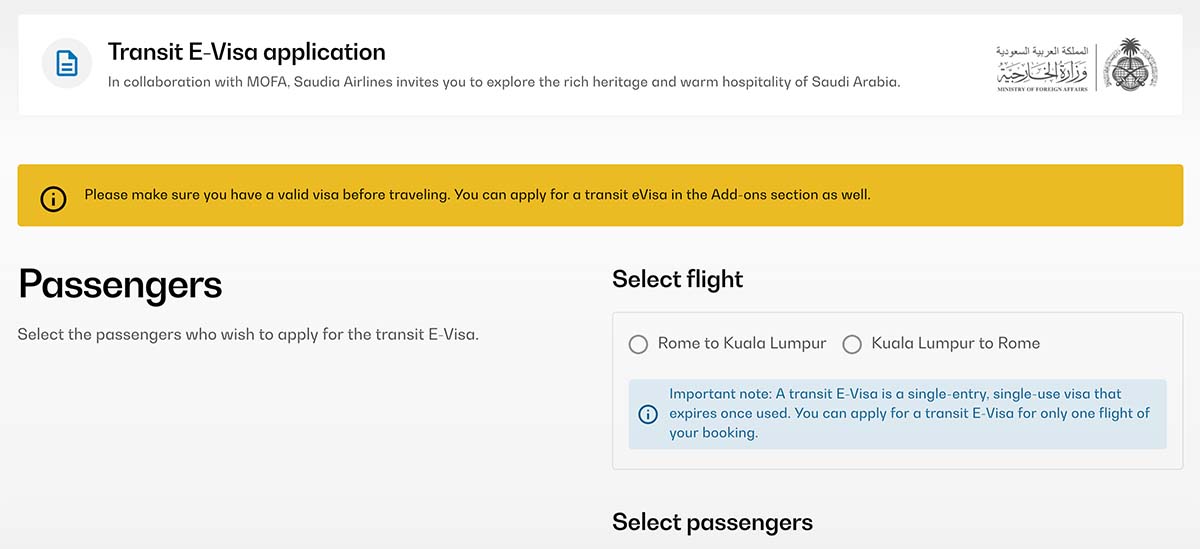Click the Saudia Airlines collaboration subtitle

click(x=504, y=83)
